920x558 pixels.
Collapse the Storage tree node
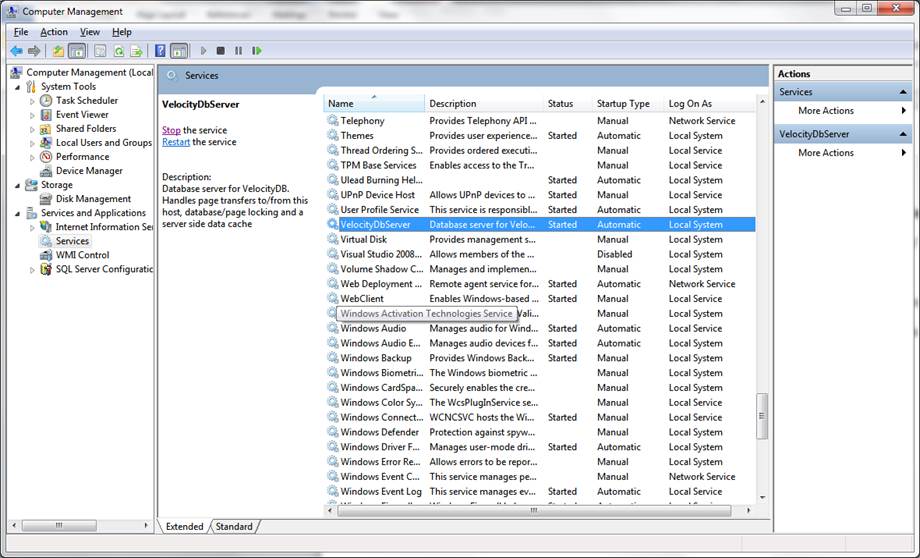click(x=18, y=185)
